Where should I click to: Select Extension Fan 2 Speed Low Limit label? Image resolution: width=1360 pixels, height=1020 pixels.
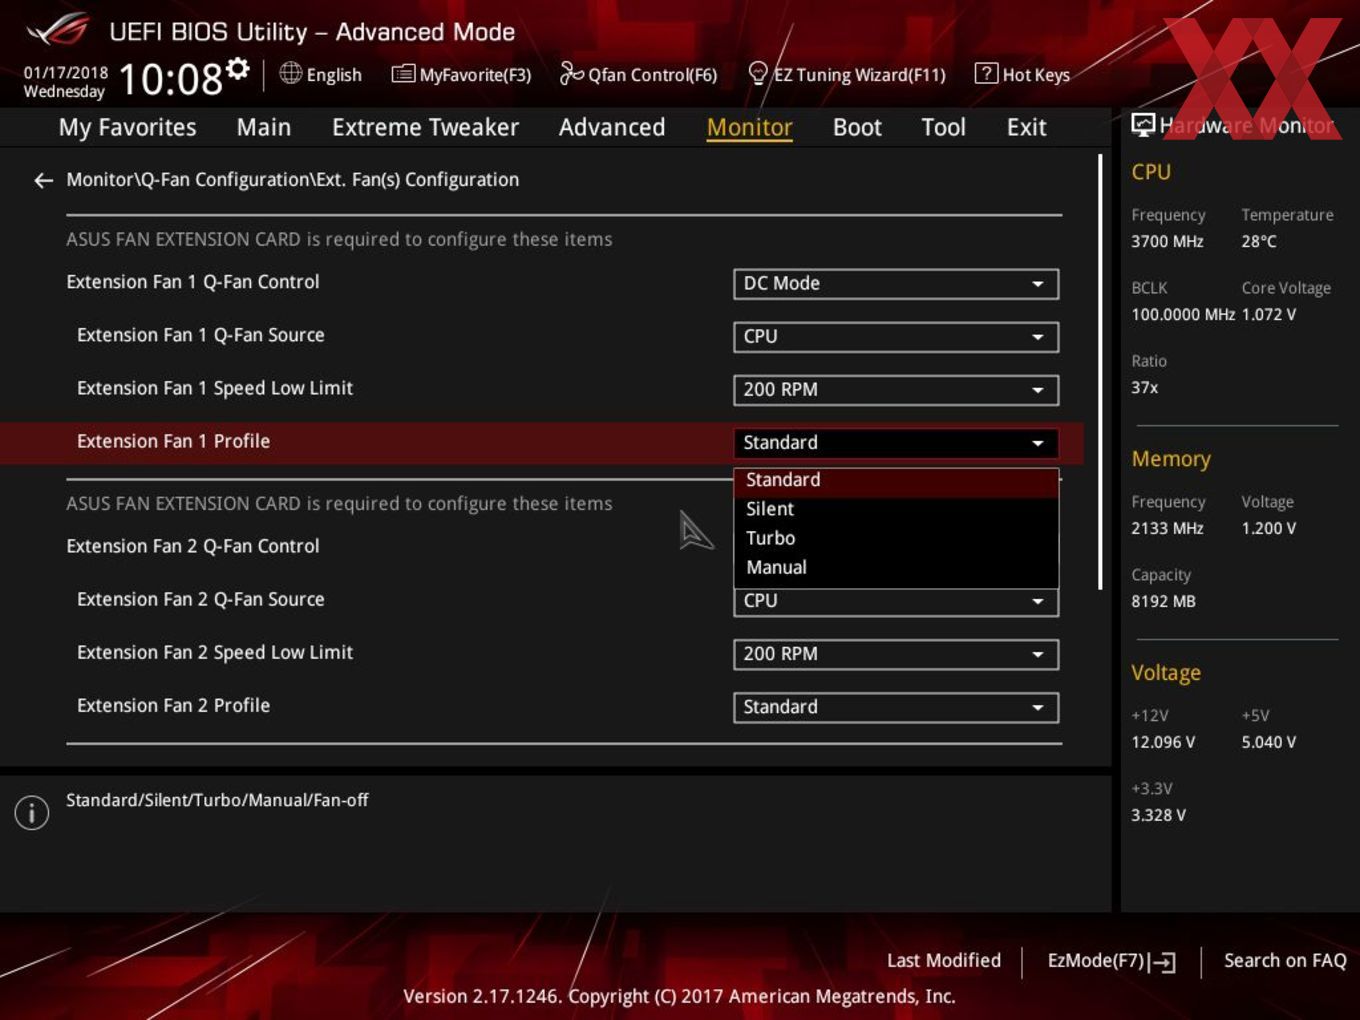click(x=215, y=653)
